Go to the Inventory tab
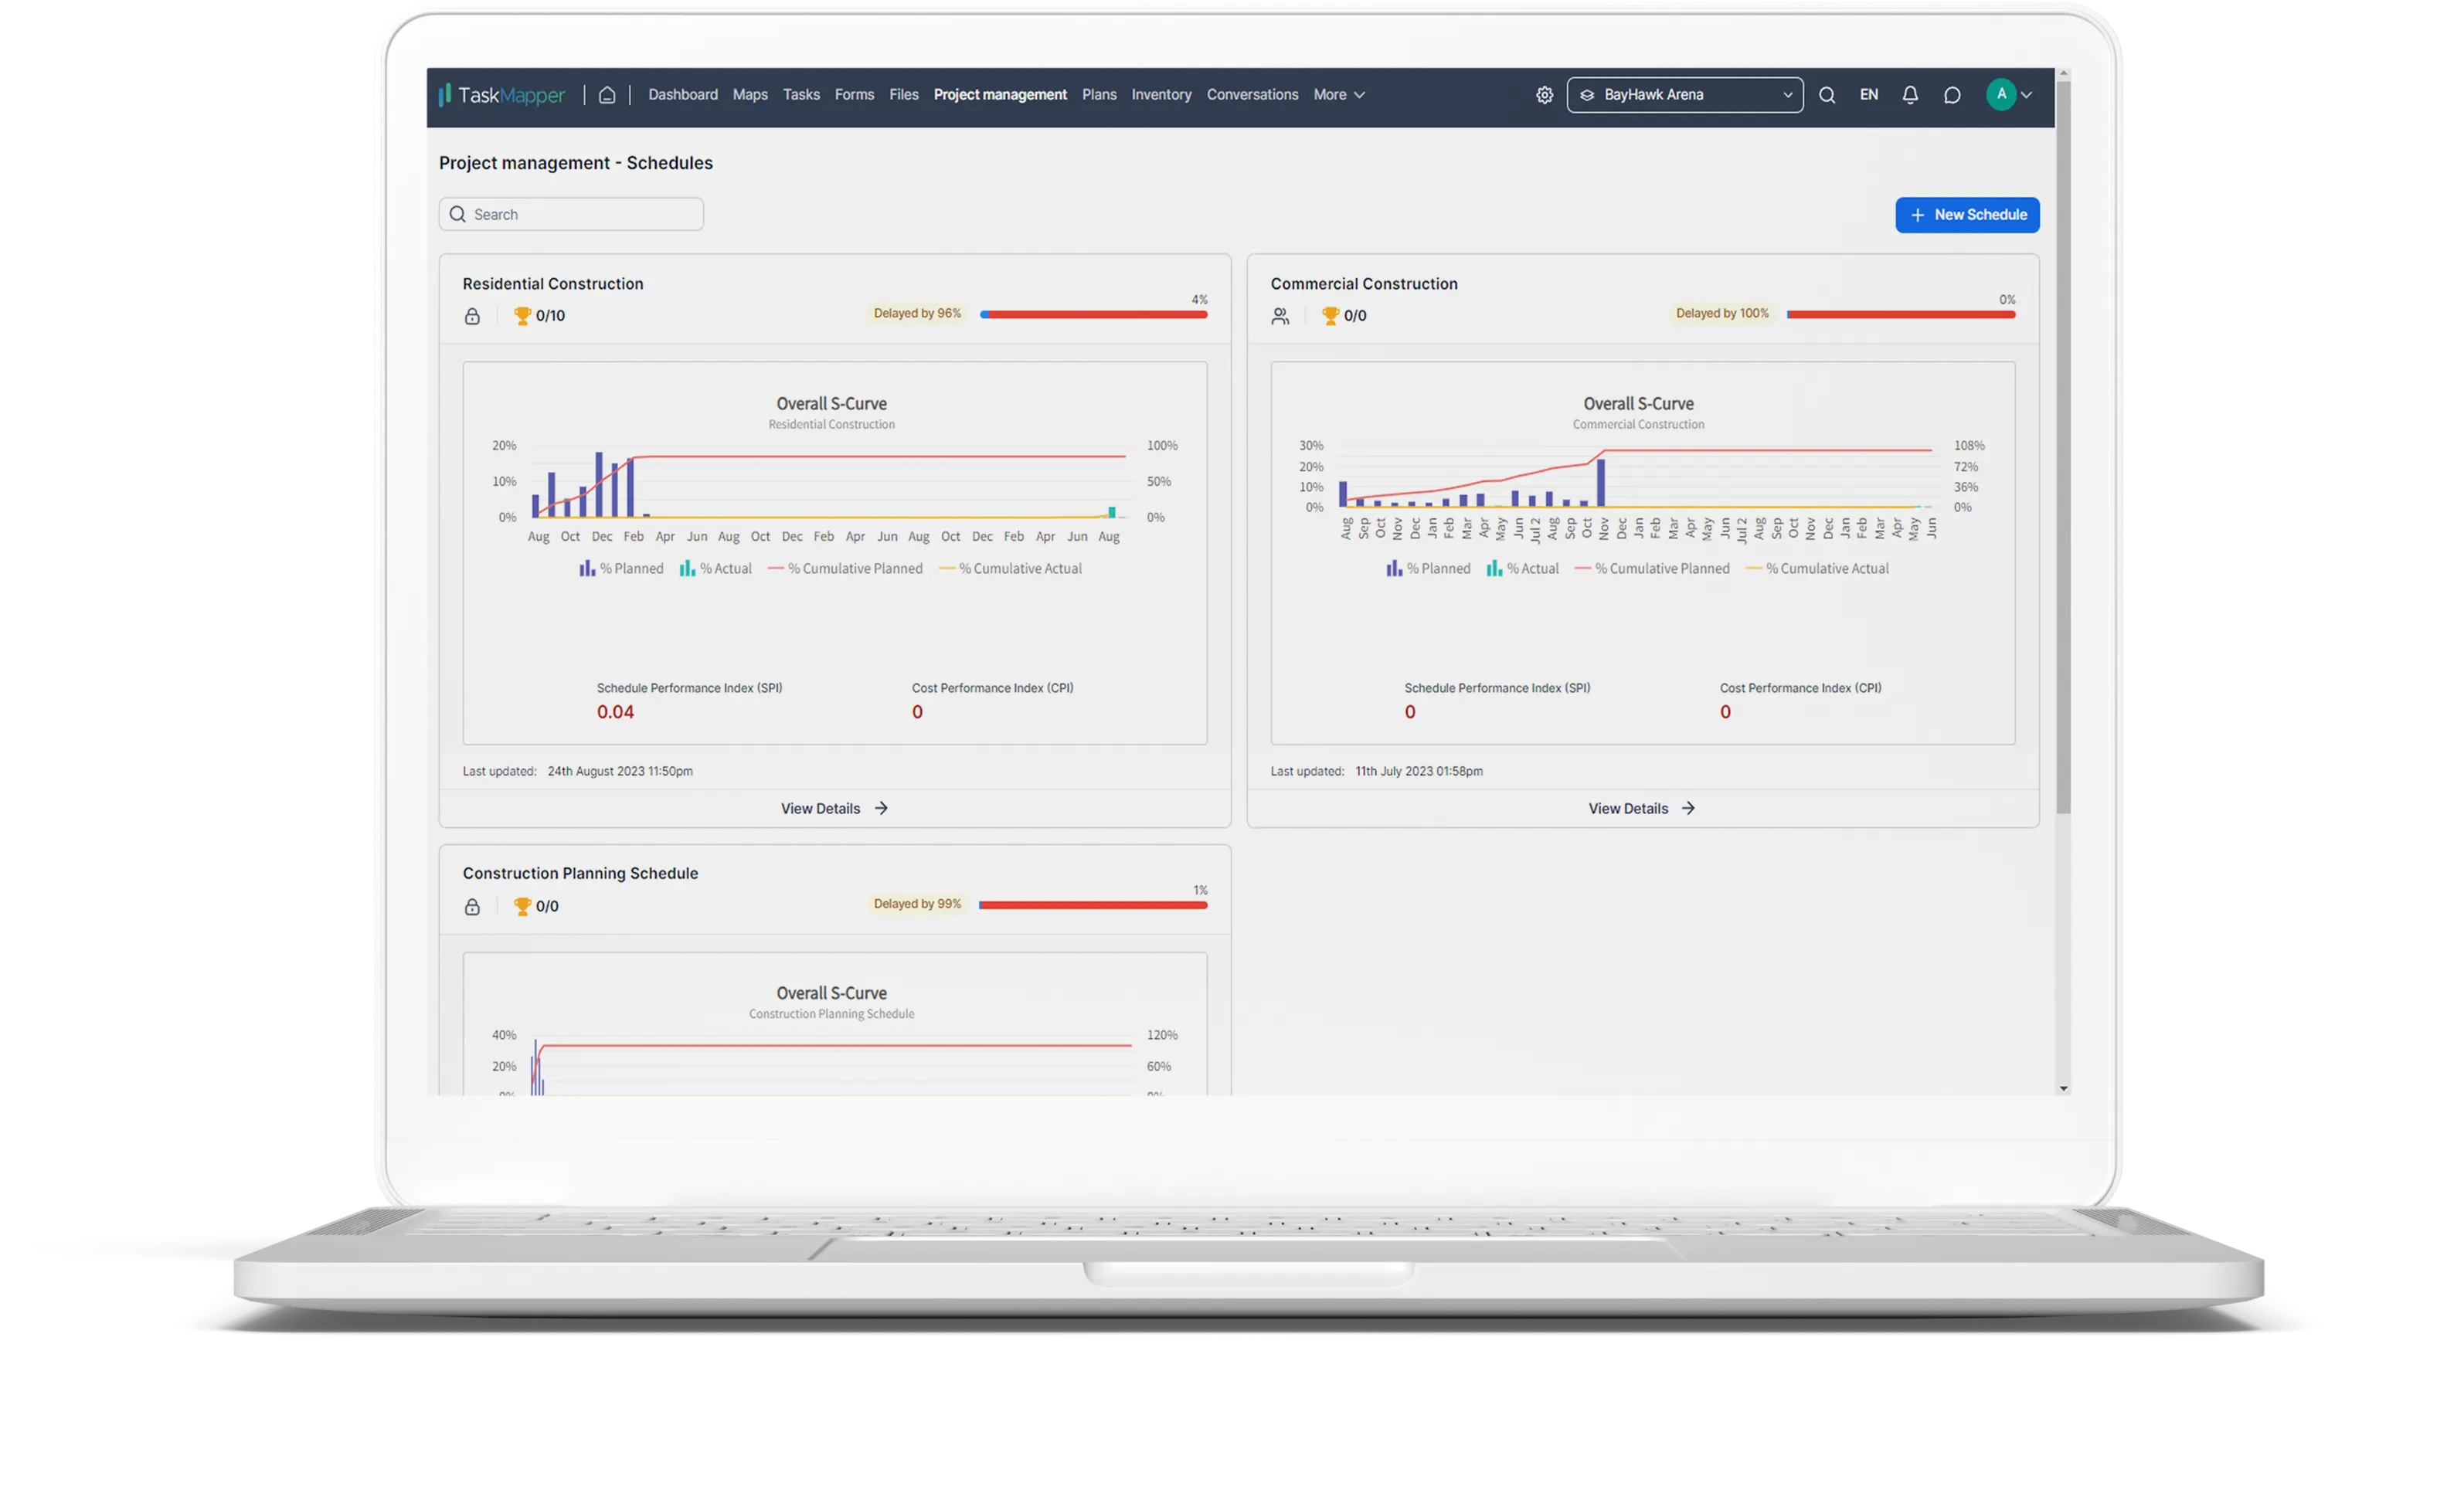Viewport: 2464px width, 1500px height. click(x=1161, y=95)
